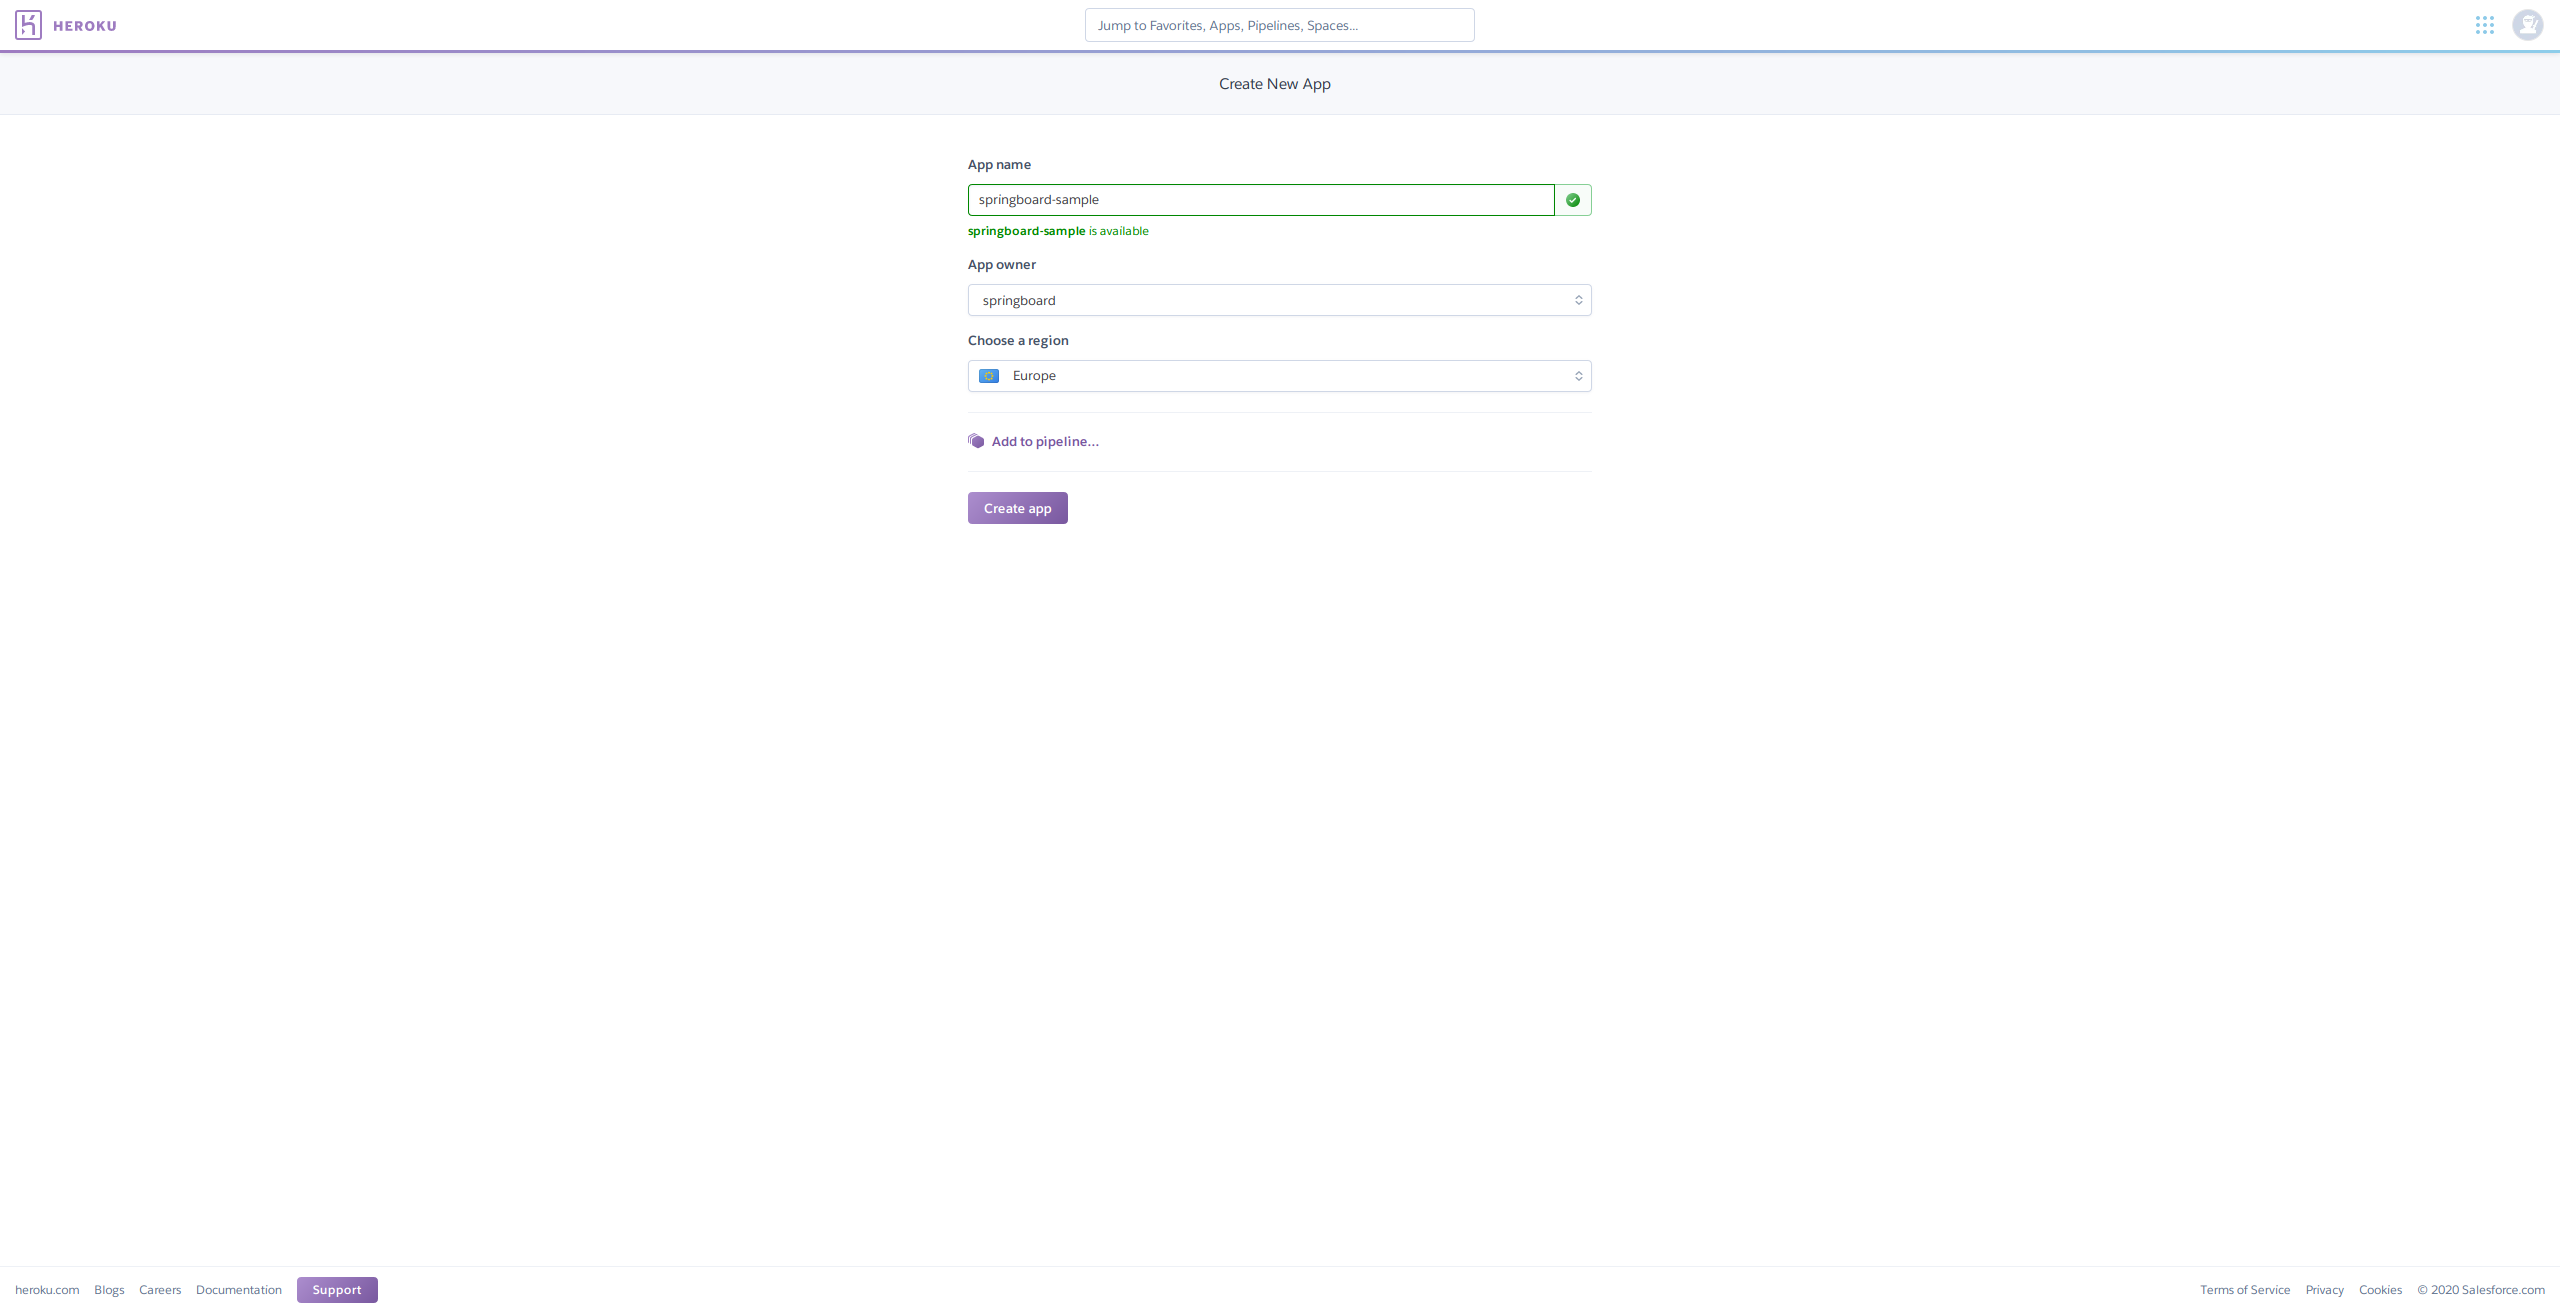
Task: Click the Create app button
Action: [1017, 508]
